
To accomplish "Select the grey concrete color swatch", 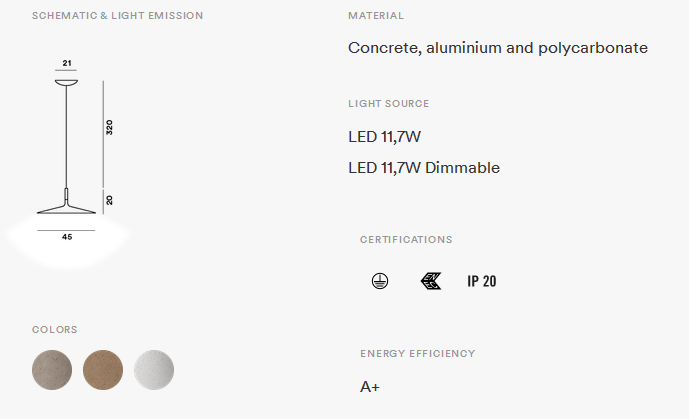I will click(x=52, y=370).
